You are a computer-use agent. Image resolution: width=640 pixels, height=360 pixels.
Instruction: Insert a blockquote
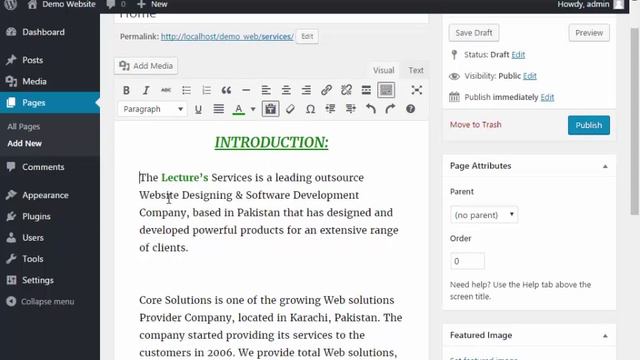click(226, 90)
